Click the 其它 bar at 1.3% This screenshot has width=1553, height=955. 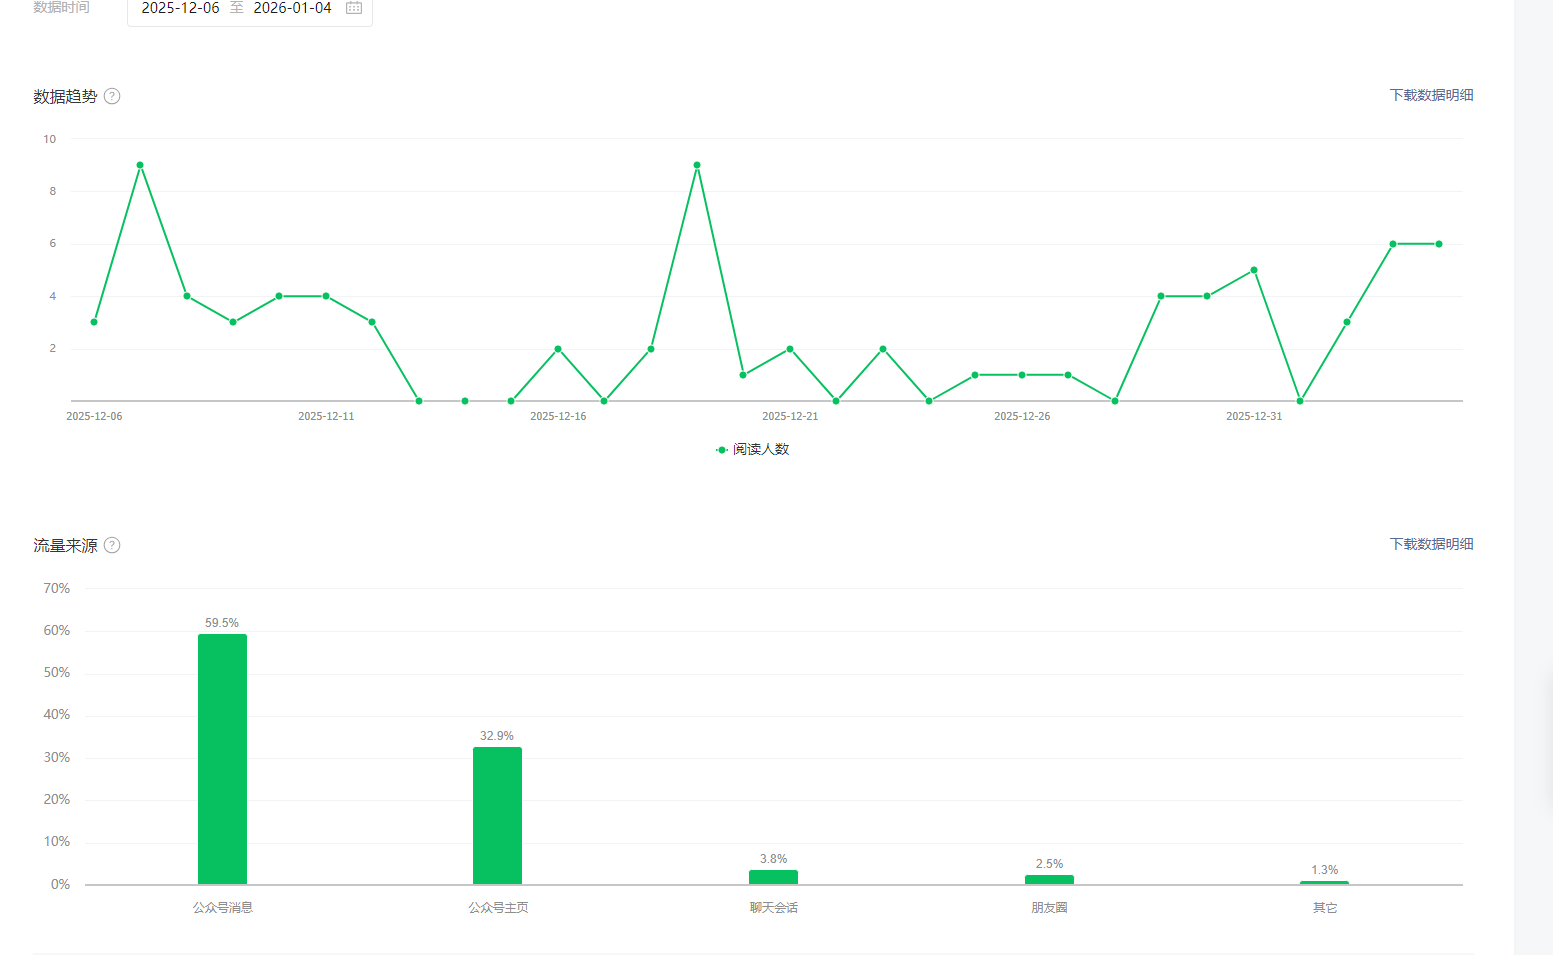[1324, 882]
